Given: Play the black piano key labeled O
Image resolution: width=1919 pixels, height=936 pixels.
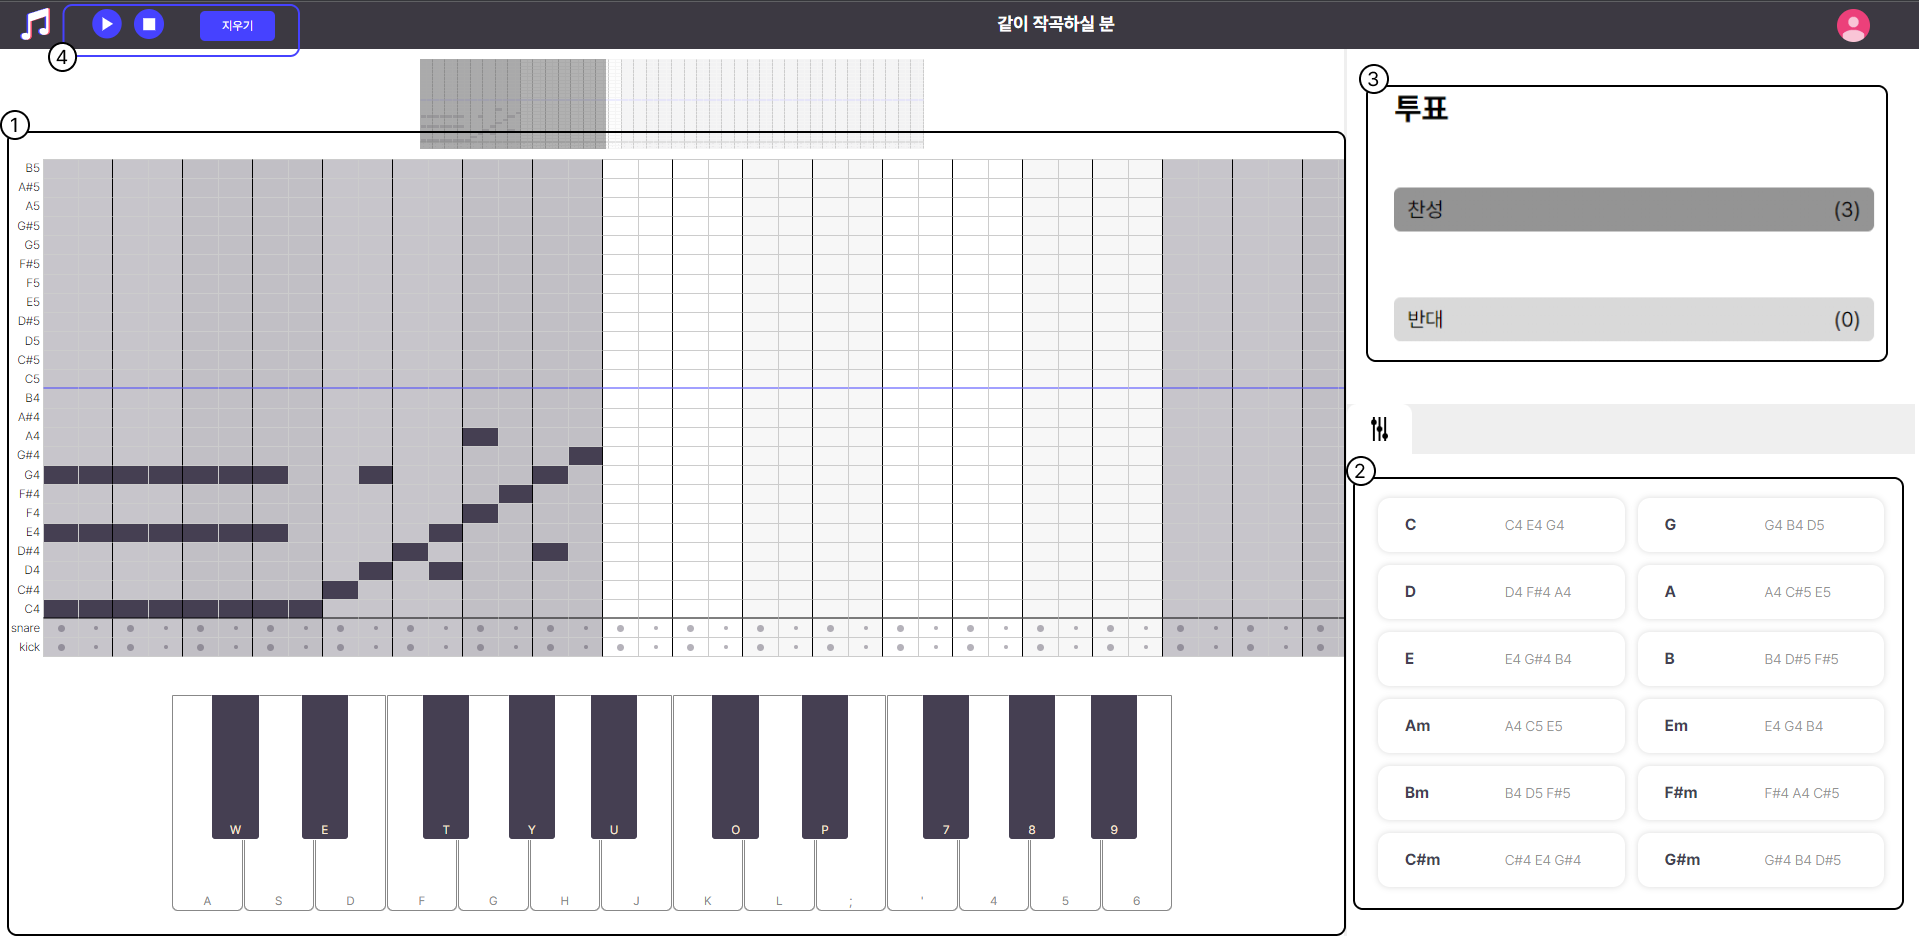Looking at the screenshot, I should (735, 767).
